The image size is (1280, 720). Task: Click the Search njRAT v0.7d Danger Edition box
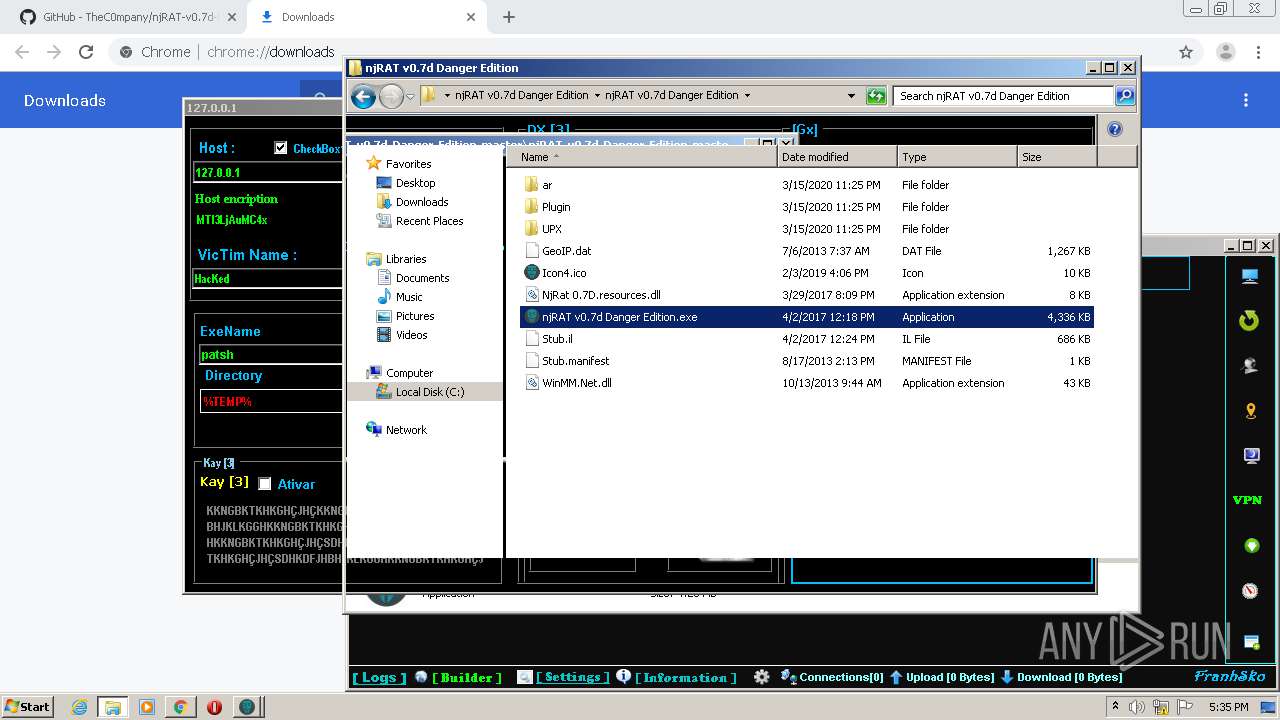tap(1003, 96)
